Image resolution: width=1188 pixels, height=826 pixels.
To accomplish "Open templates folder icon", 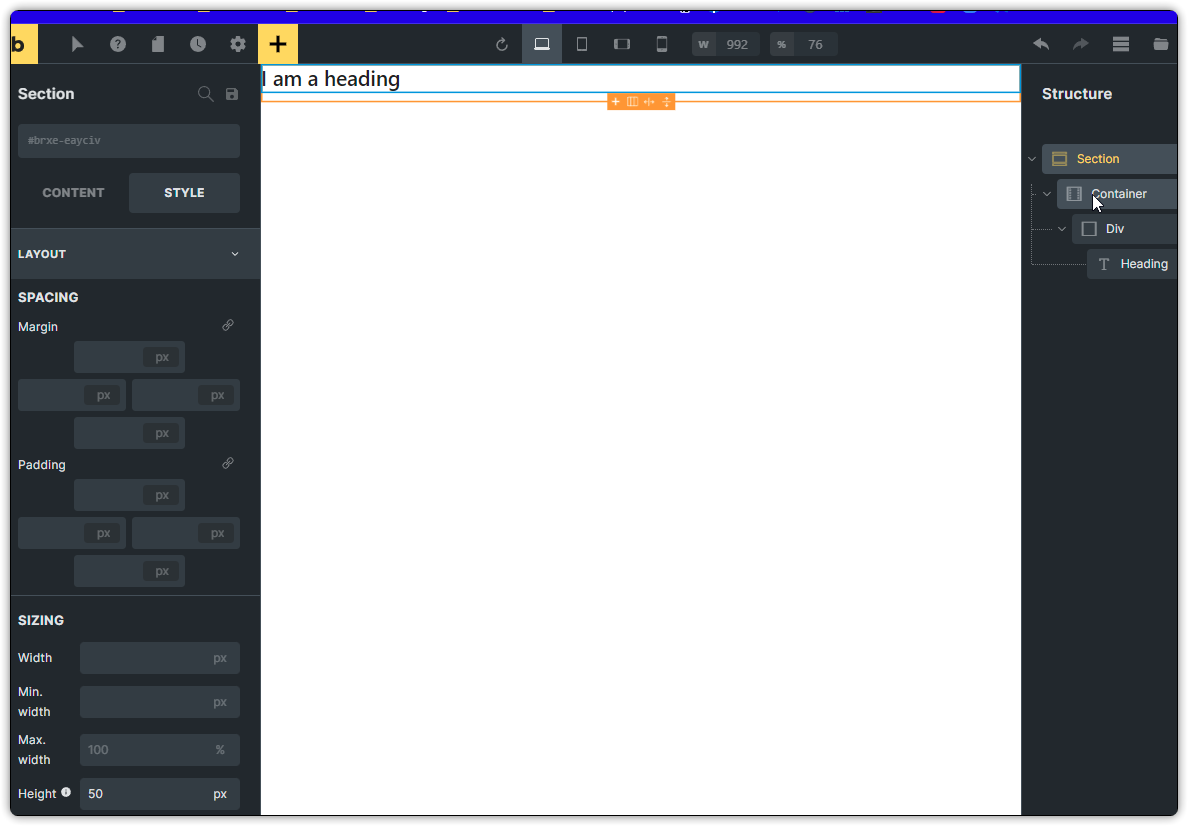I will click(1161, 44).
